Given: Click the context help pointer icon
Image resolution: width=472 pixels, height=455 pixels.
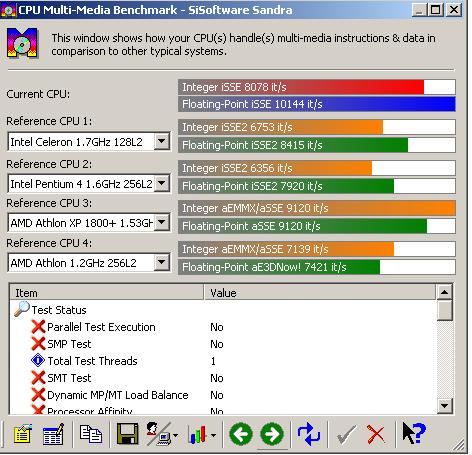Looking at the screenshot, I should click(x=414, y=433).
